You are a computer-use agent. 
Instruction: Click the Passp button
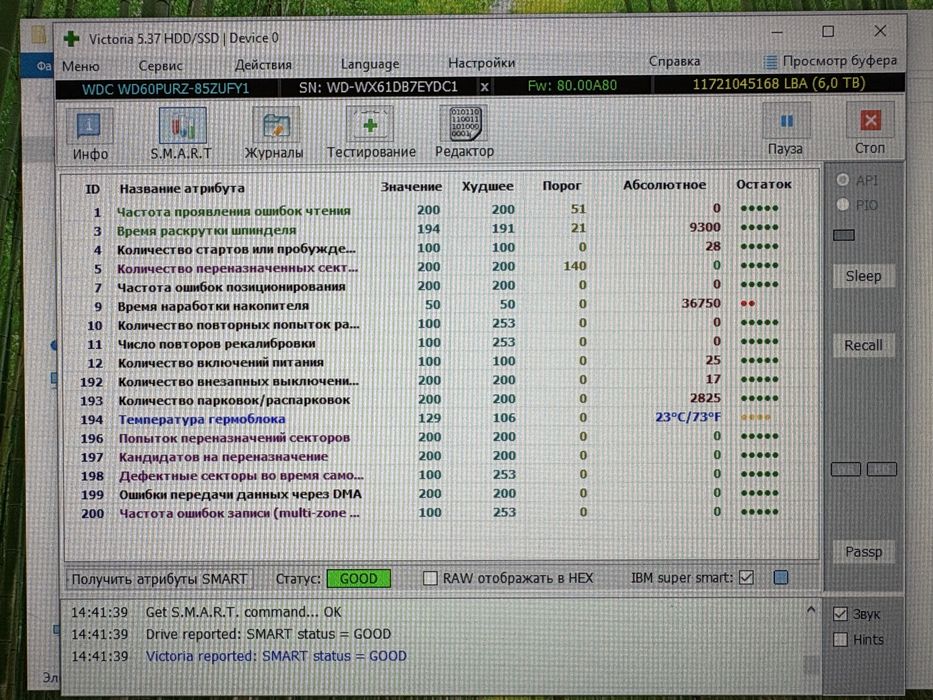[x=863, y=552]
